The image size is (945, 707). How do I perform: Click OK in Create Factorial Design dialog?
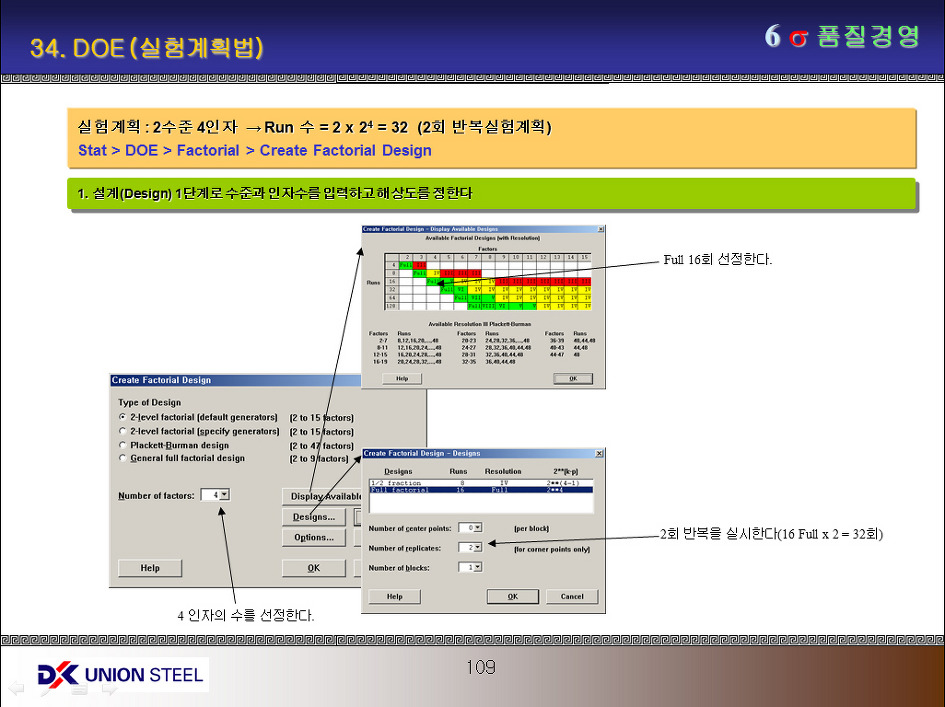coord(313,568)
